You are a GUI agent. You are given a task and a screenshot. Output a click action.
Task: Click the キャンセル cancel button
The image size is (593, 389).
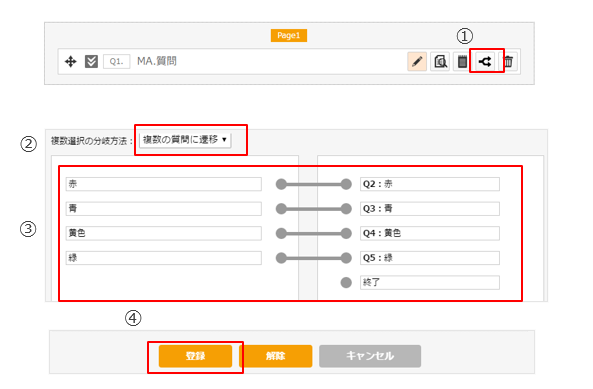tap(370, 356)
